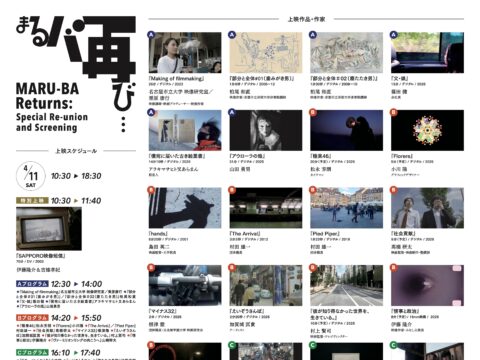Open the red jacket snow scene thumbnail
The height and width of the screenshot is (360, 480).
click(x=185, y=130)
